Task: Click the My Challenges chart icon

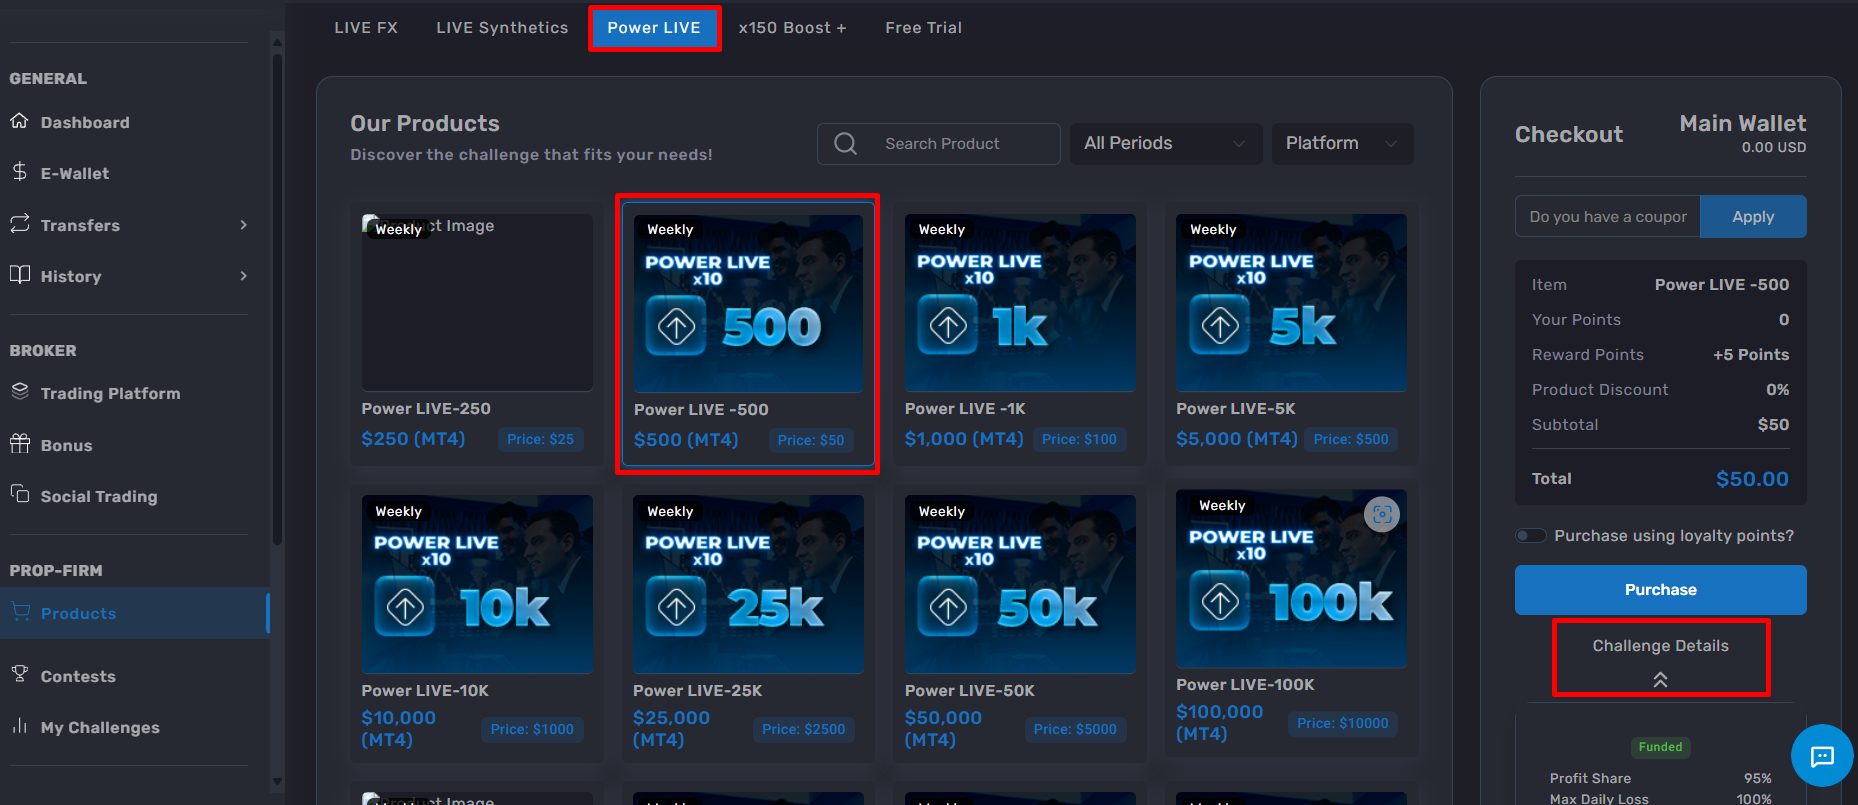Action: coord(19,725)
